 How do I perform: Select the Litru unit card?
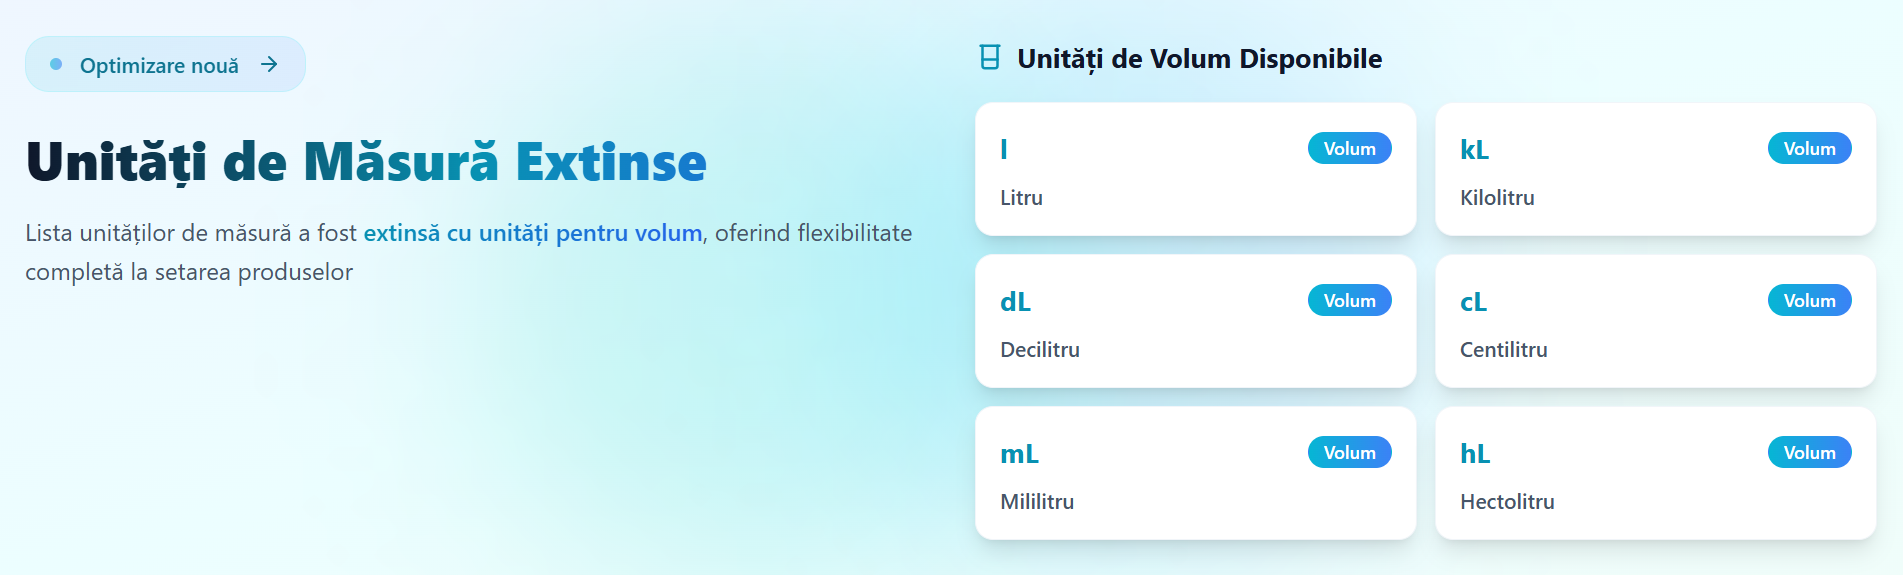[x=1196, y=169]
